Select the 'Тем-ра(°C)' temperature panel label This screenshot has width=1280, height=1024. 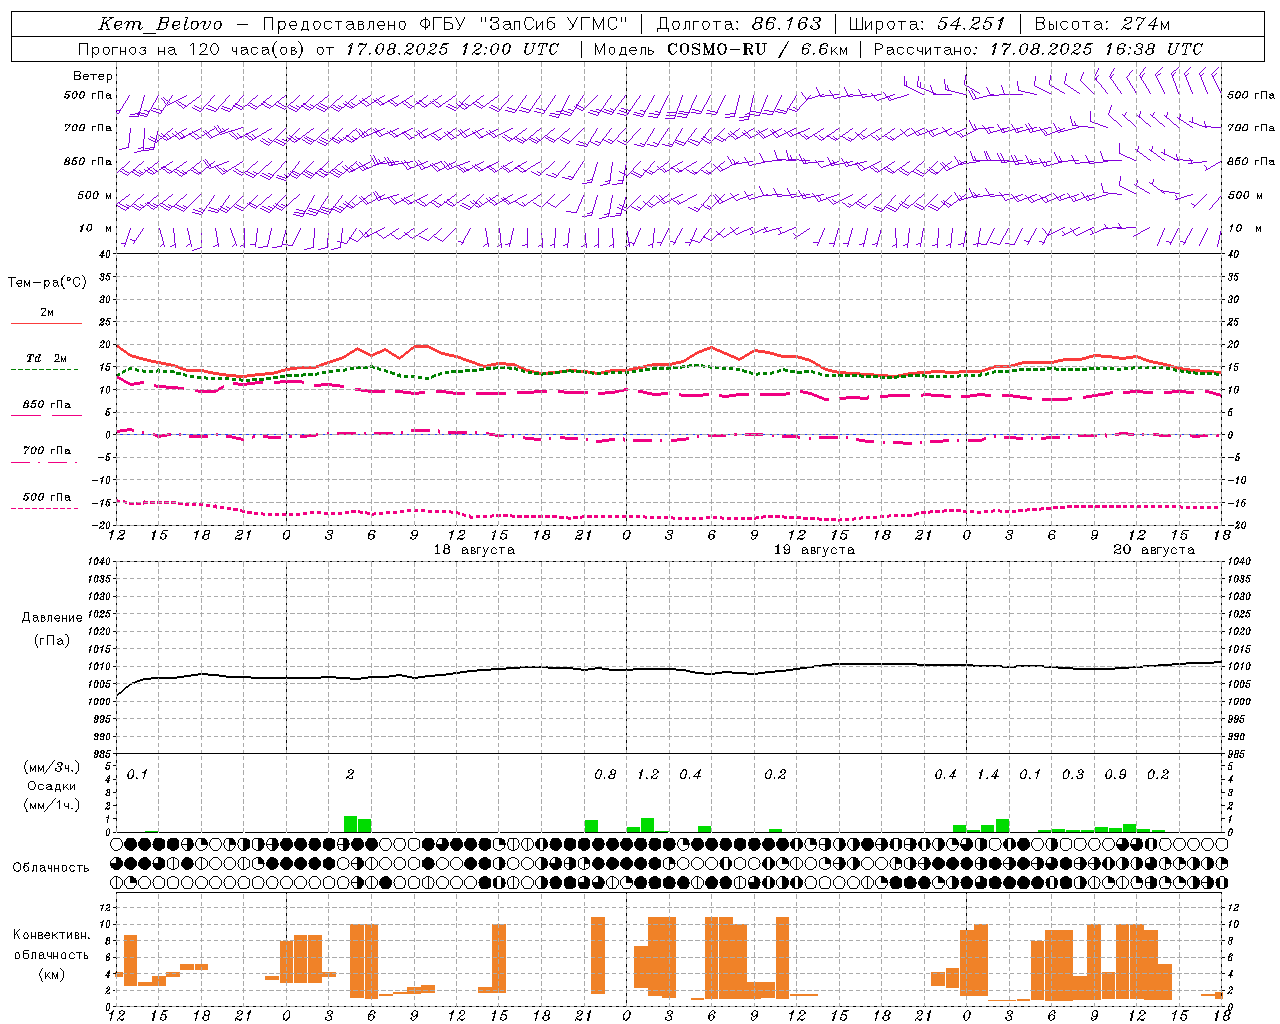point(47,283)
